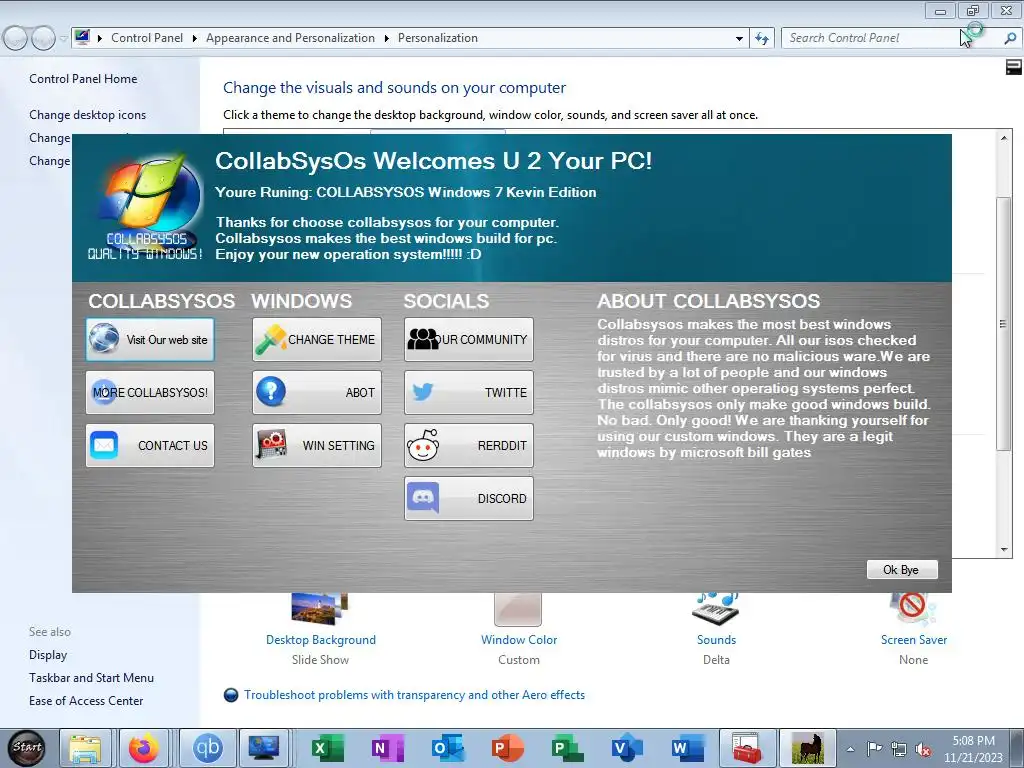
Task: Open the DISCORD button
Action: click(469, 498)
